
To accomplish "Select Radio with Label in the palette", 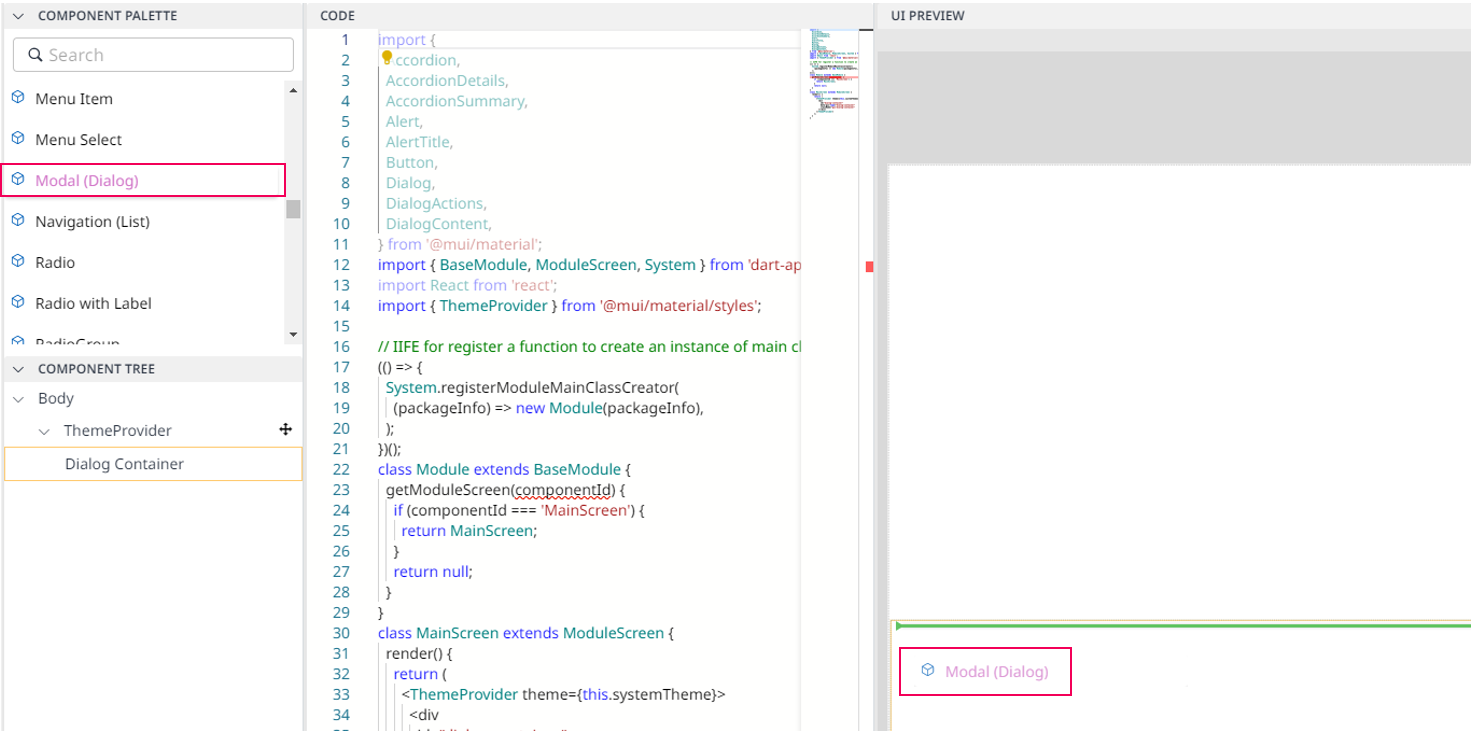I will pos(93,304).
